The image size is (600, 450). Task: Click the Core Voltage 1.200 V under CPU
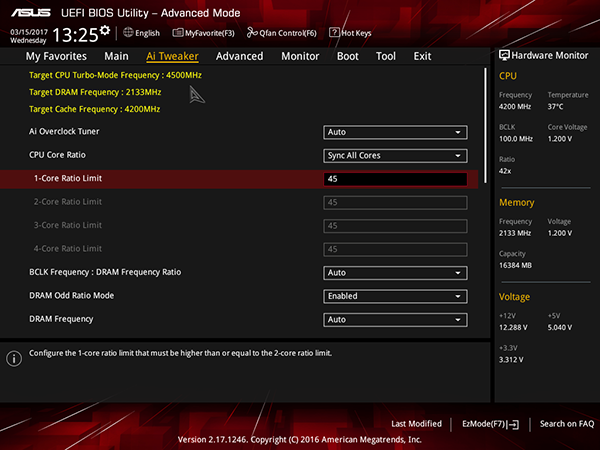pos(560,139)
